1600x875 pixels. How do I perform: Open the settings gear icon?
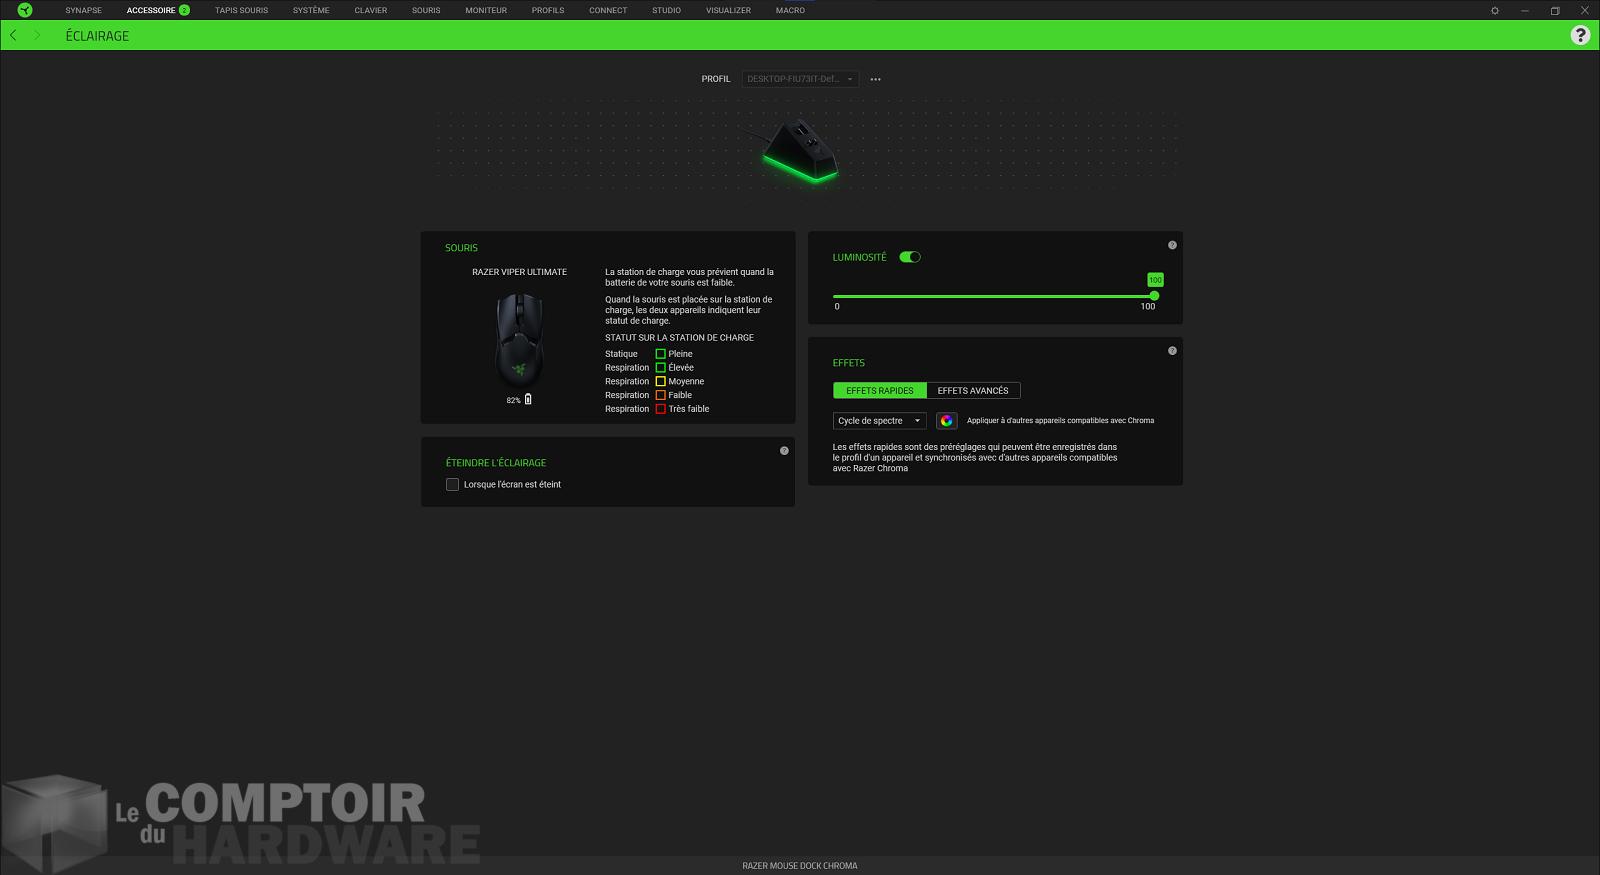(1495, 10)
